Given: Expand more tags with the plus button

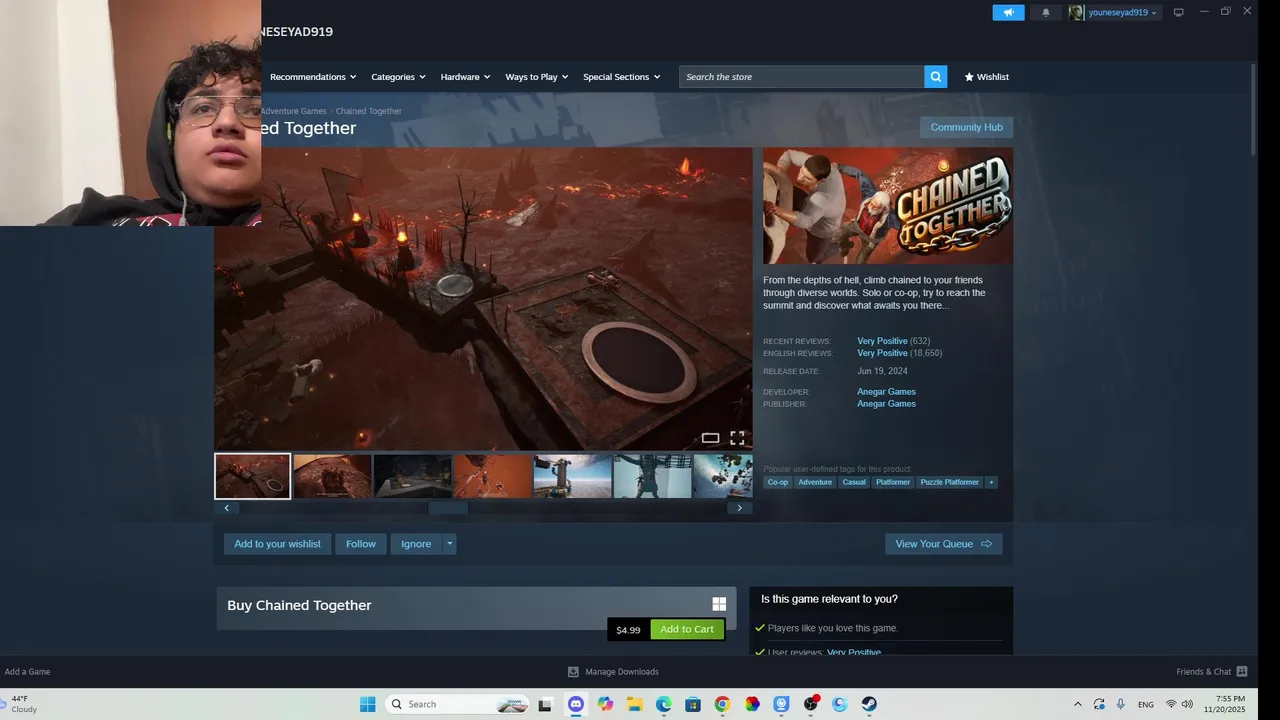Looking at the screenshot, I should coord(991,482).
